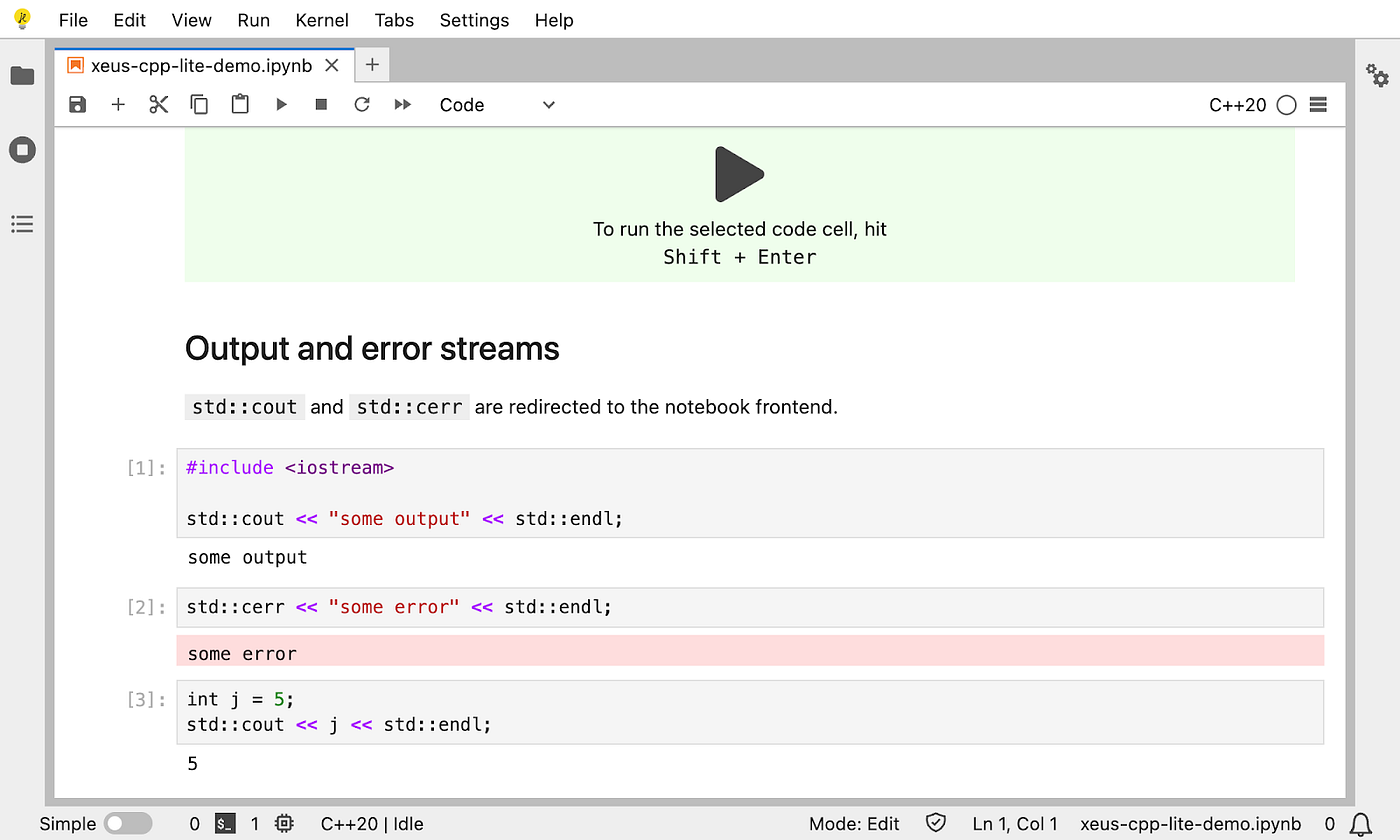The height and width of the screenshot is (840, 1400).
Task: Insert a new cell with plus icon
Action: coord(118,105)
